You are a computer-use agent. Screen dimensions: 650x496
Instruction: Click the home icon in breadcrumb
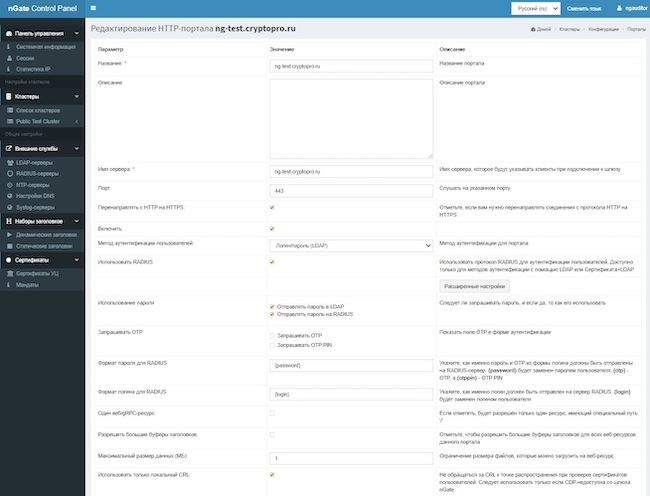click(x=533, y=29)
